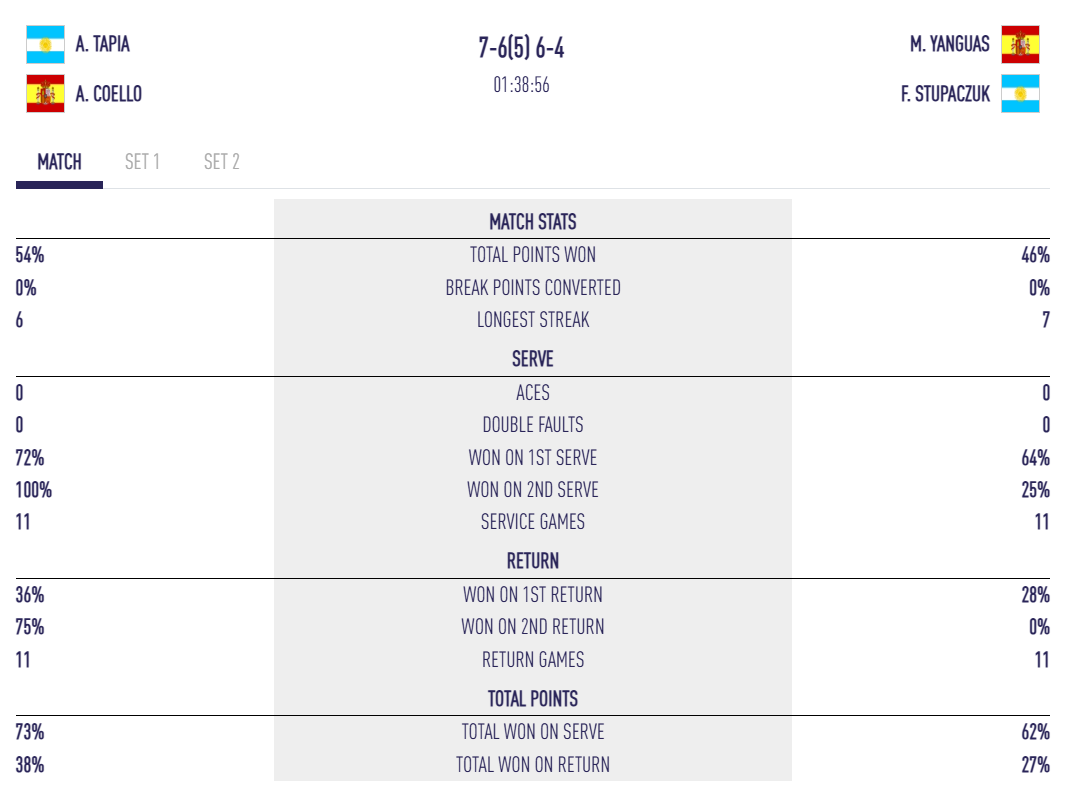Click the MATCH STATS section header
The image size is (1069, 801).
click(532, 222)
